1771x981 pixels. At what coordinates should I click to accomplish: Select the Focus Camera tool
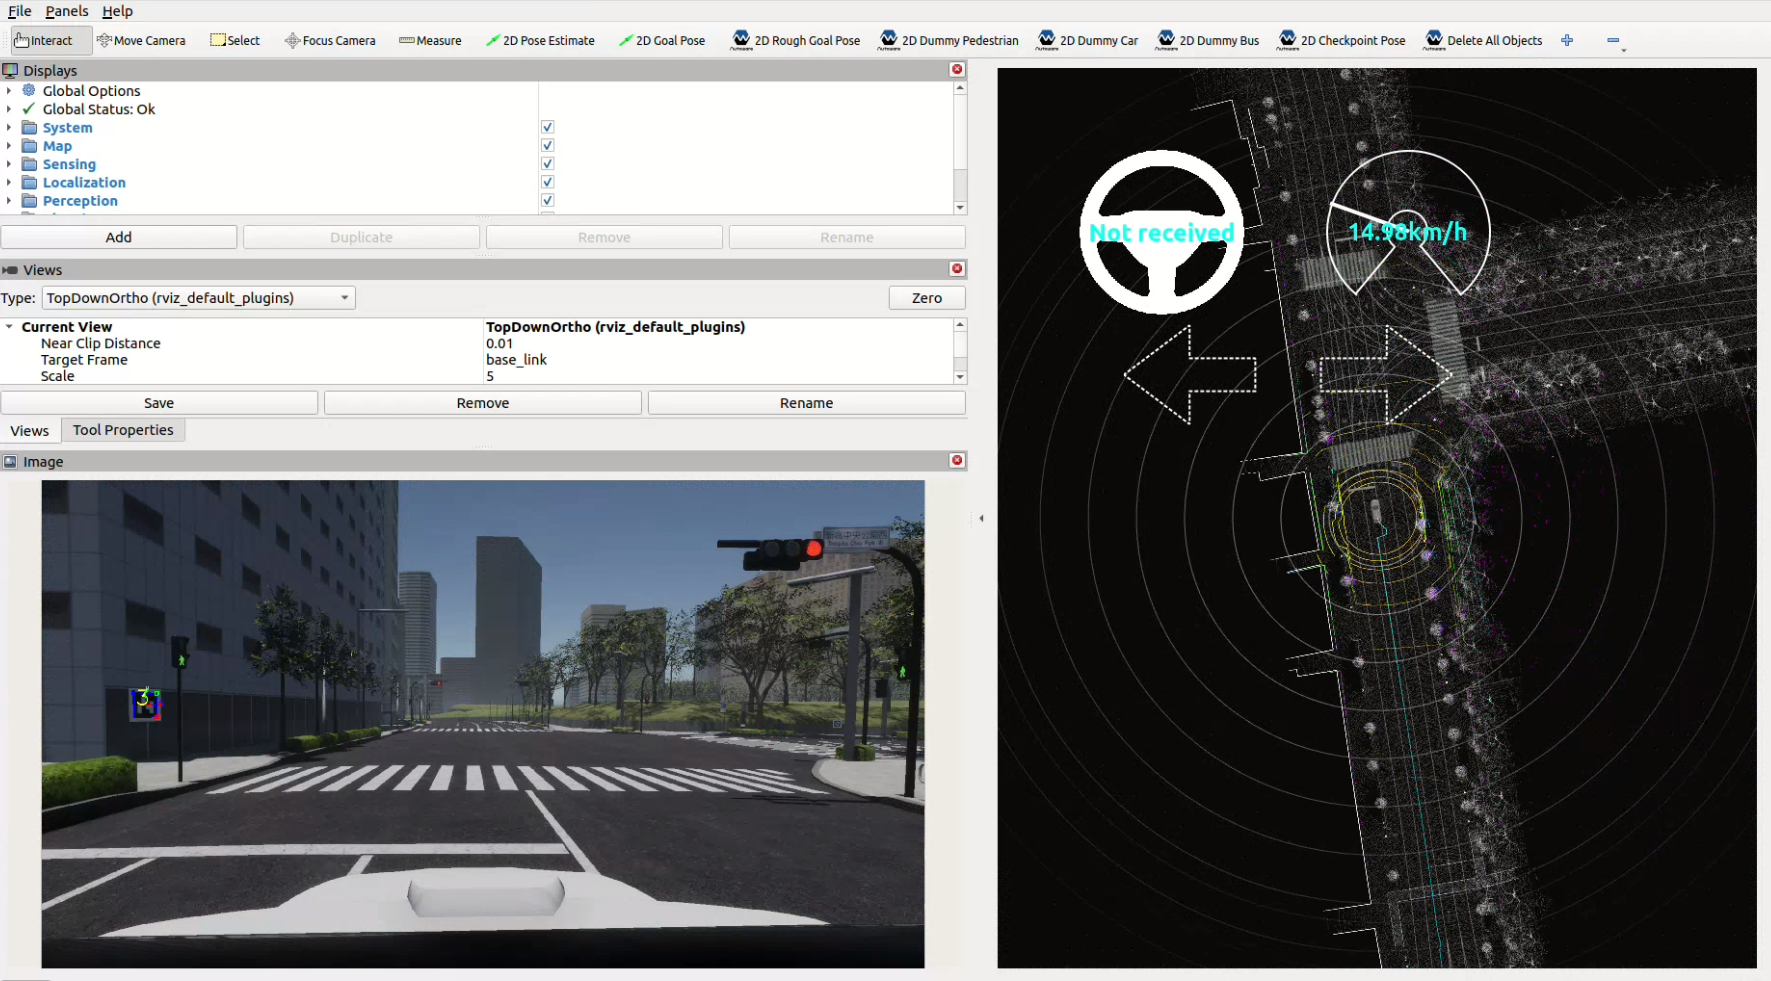click(x=330, y=40)
